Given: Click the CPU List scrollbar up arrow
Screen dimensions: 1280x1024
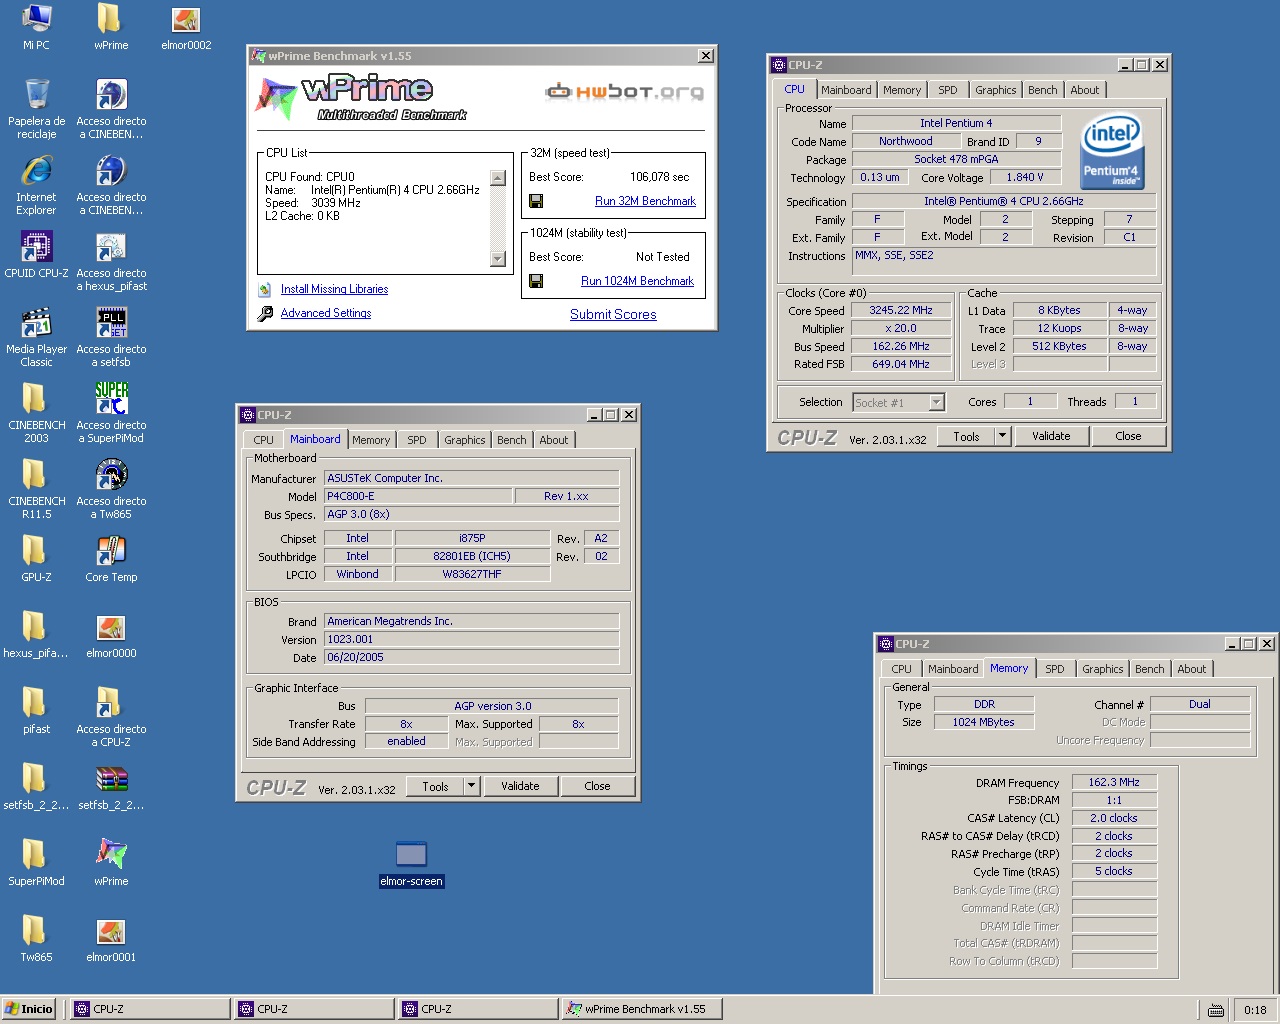Looking at the screenshot, I should (498, 178).
